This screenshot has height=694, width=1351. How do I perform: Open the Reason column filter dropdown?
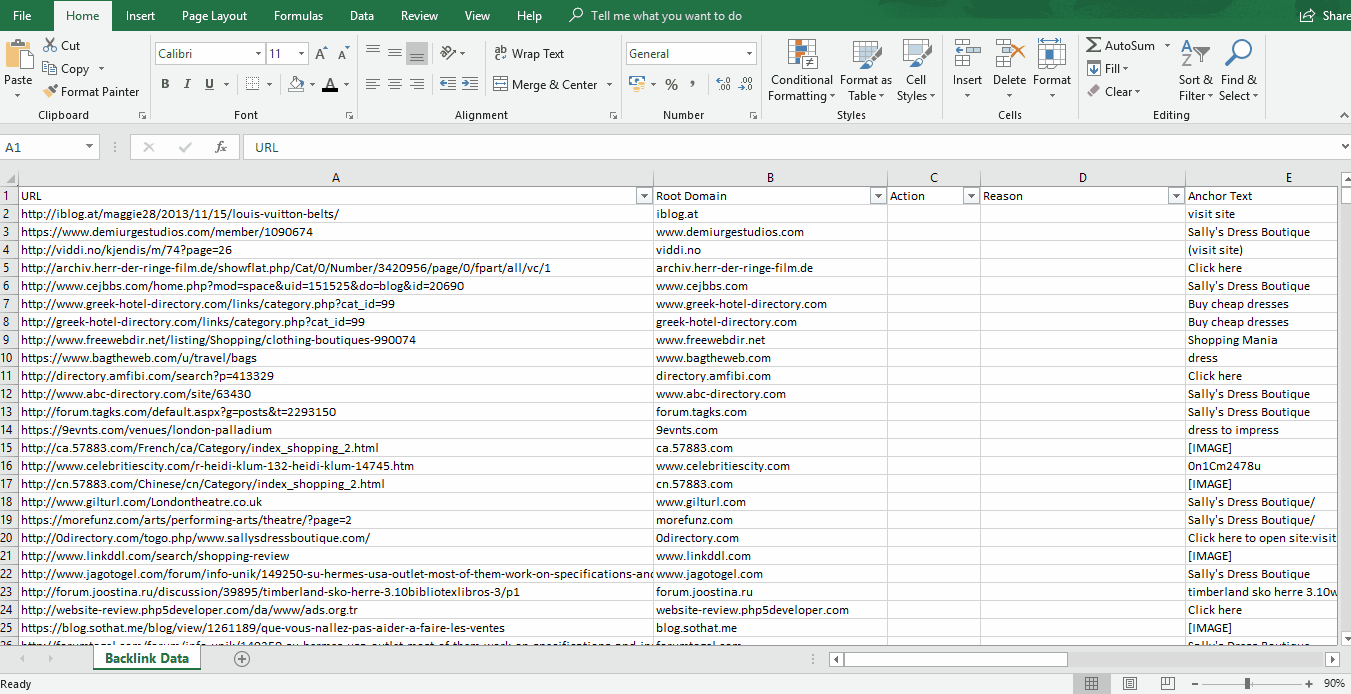(1176, 196)
